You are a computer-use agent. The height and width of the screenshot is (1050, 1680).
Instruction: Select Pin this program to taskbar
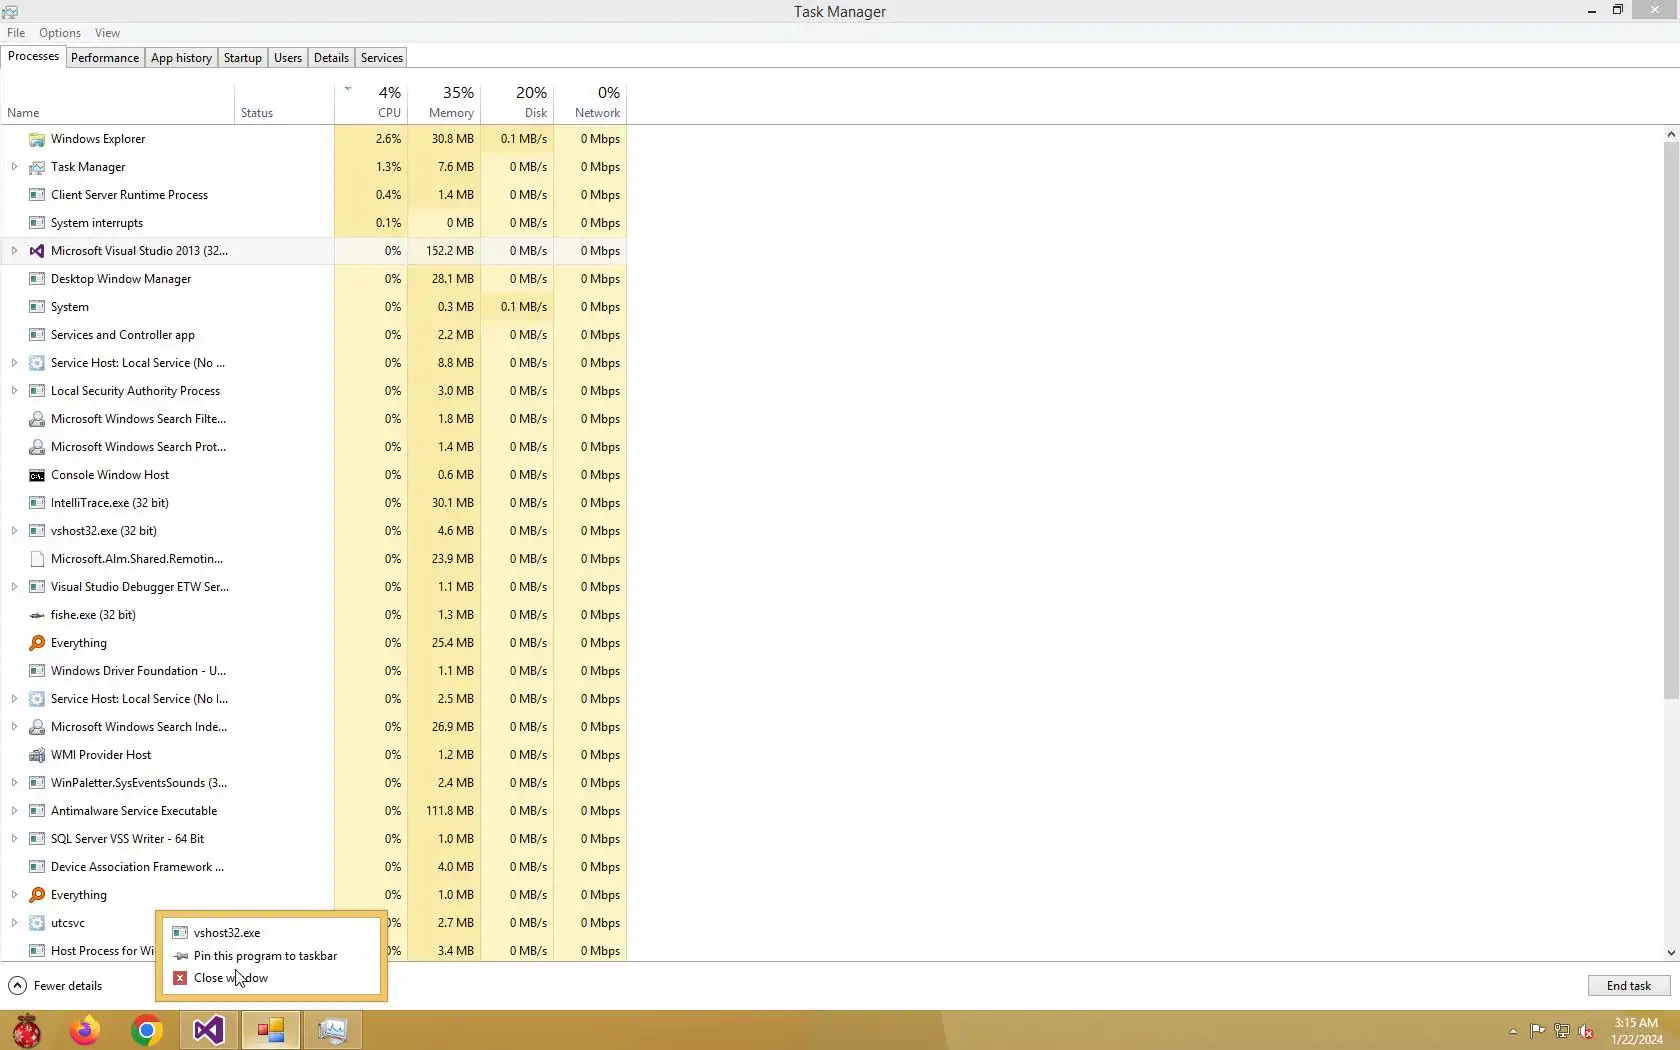click(x=265, y=956)
